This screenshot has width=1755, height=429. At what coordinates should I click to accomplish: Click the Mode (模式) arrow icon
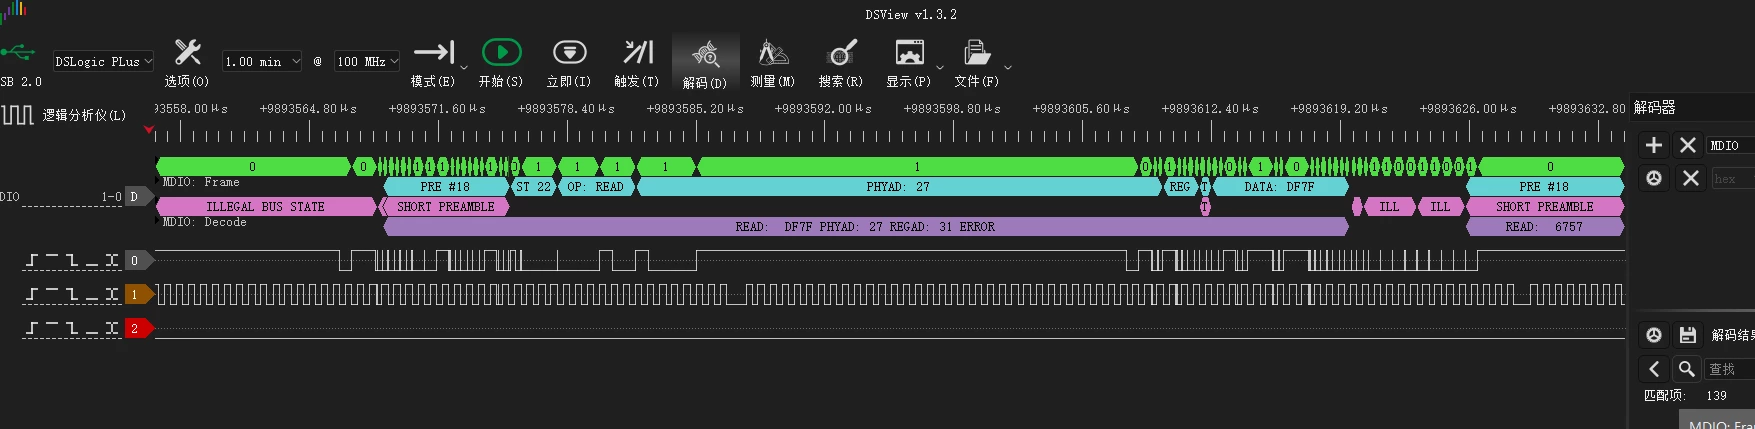[434, 52]
